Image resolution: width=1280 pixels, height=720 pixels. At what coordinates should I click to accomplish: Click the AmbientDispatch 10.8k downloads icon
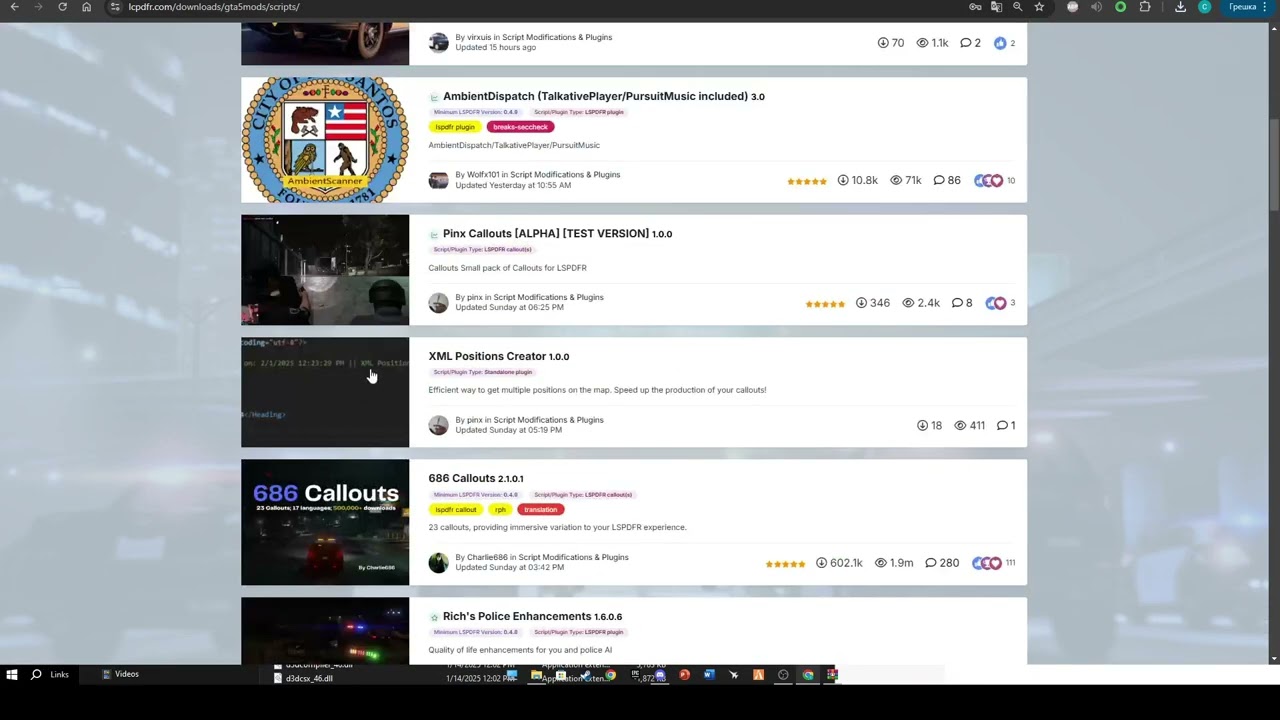point(843,180)
